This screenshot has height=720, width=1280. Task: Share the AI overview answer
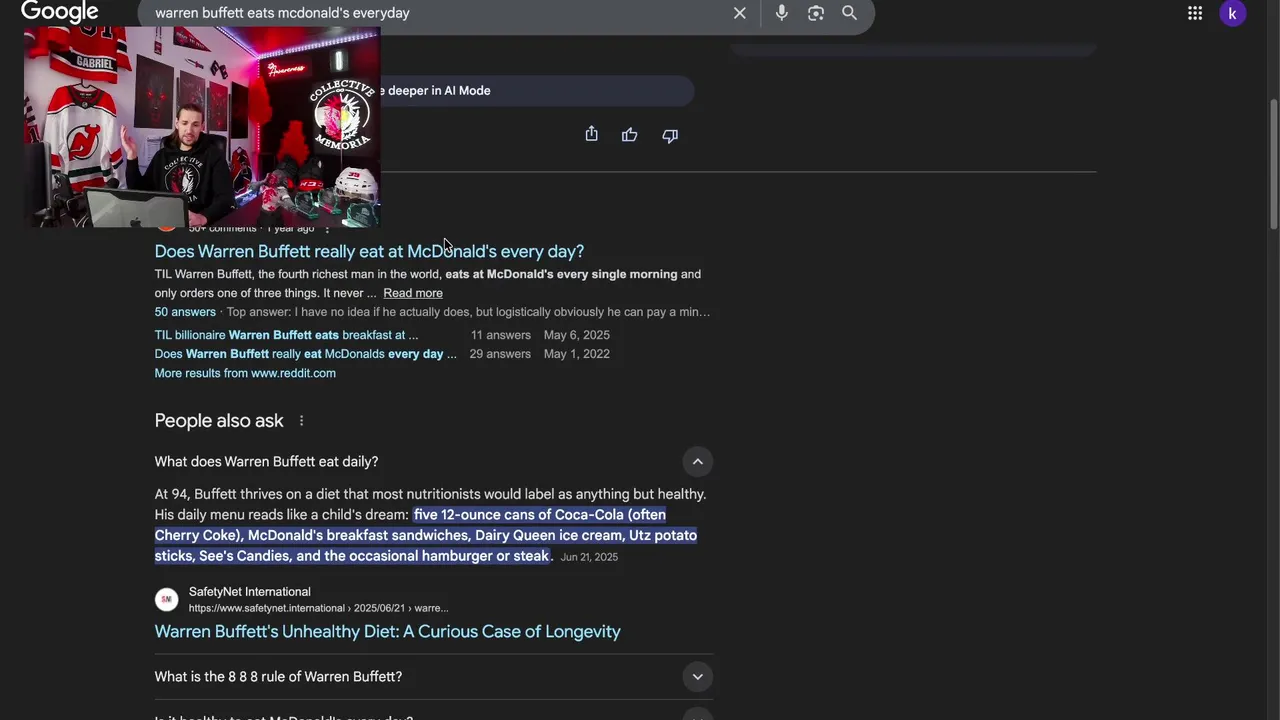tap(591, 134)
